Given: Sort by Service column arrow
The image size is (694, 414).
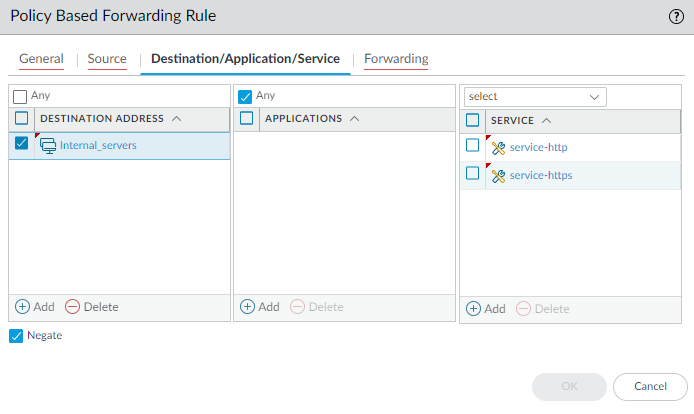Looking at the screenshot, I should coord(547,120).
